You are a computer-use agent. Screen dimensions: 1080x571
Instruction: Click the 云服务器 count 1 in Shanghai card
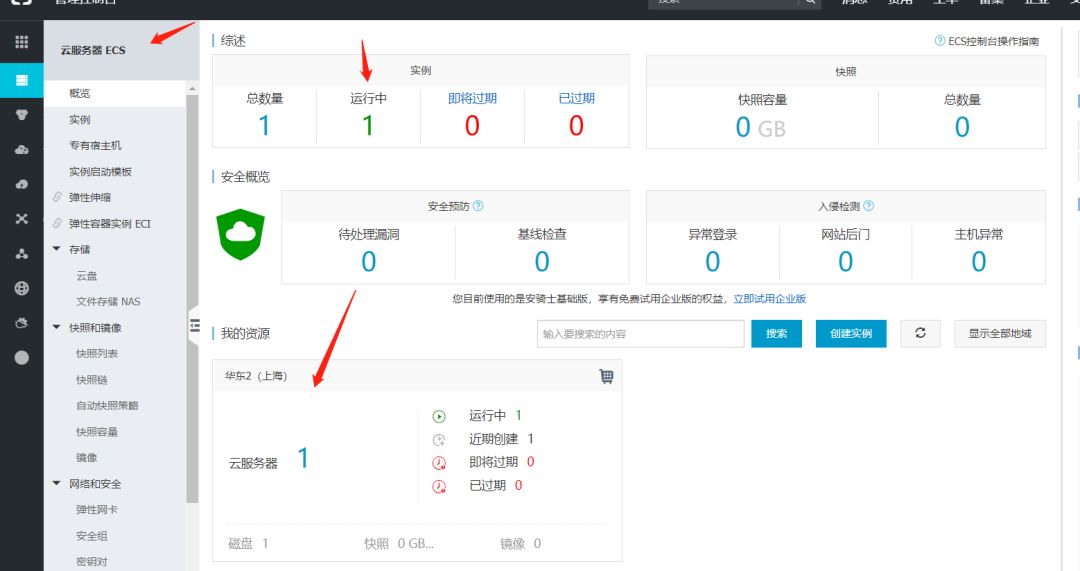[303, 458]
